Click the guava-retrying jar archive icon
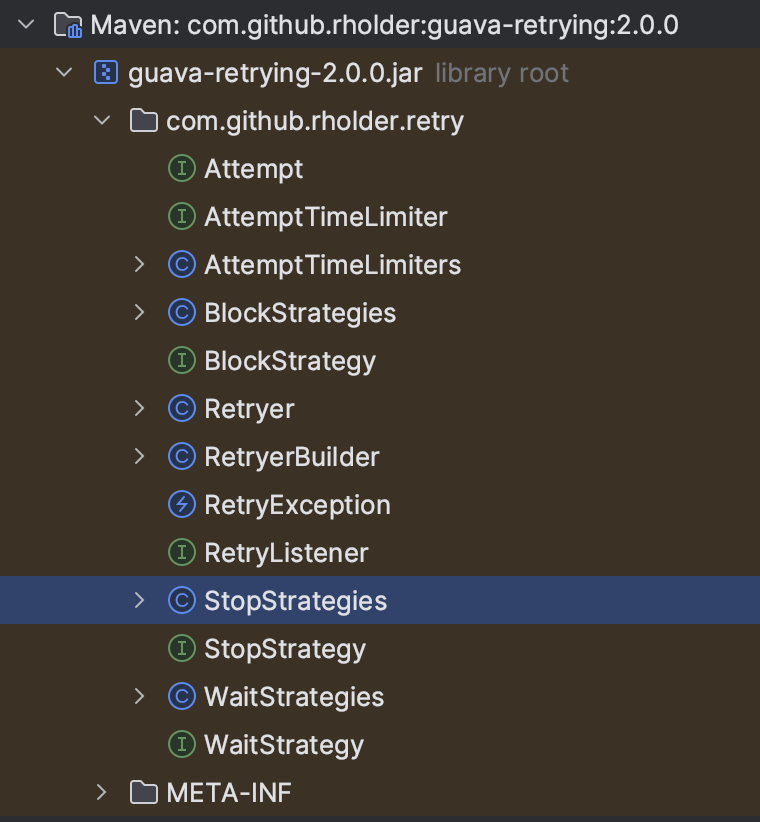Image resolution: width=760 pixels, height=822 pixels. [106, 73]
